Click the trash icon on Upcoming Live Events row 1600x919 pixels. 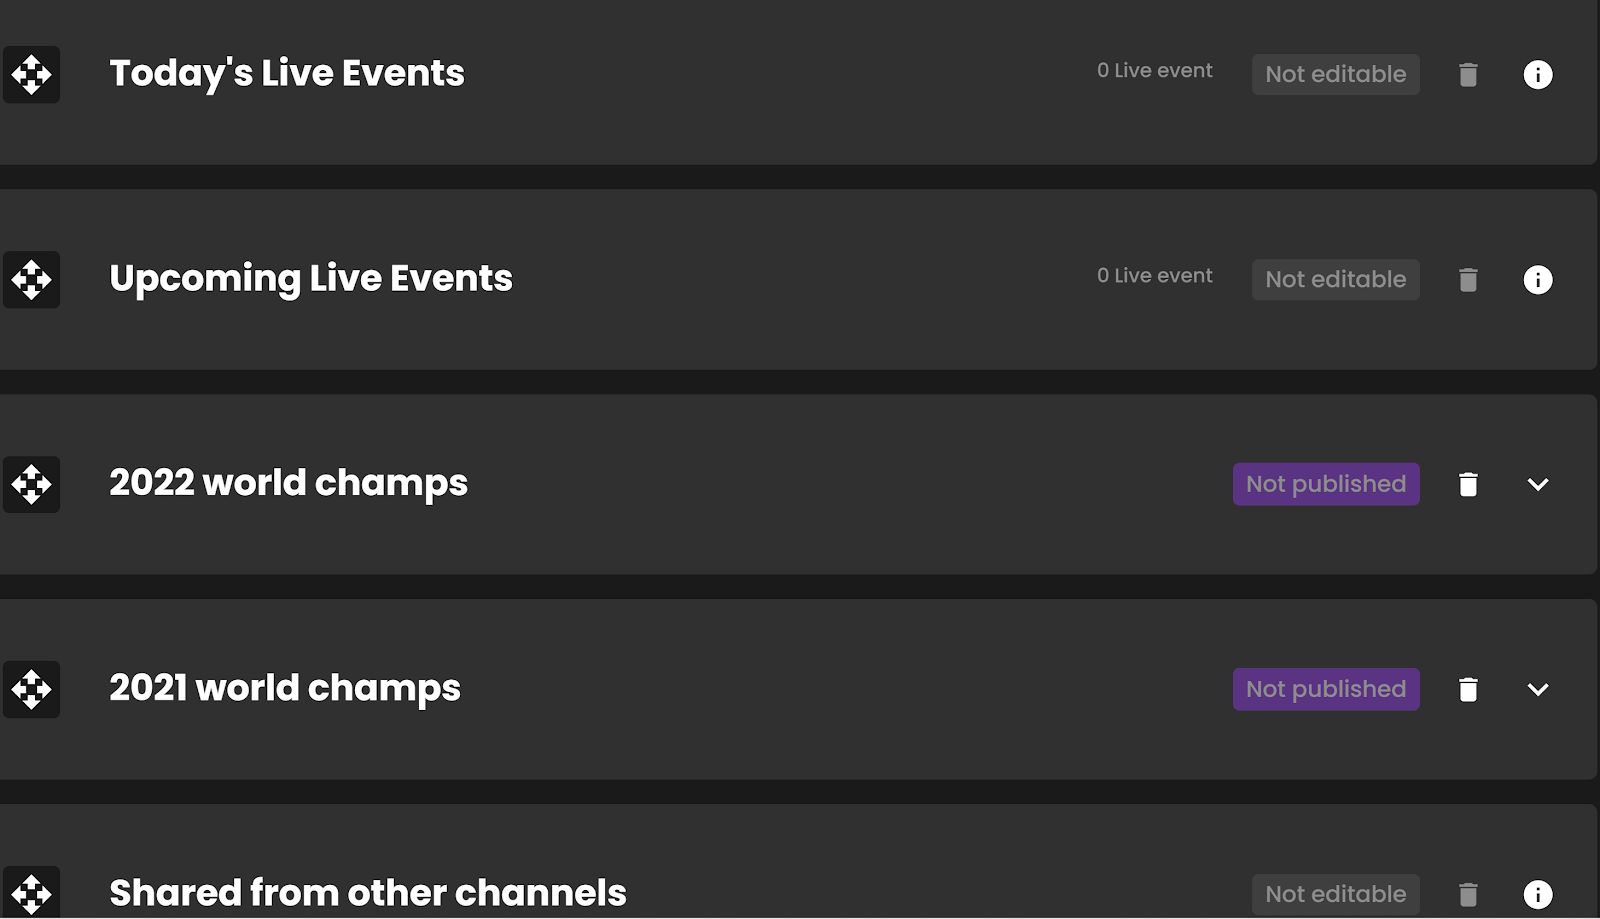click(1467, 280)
